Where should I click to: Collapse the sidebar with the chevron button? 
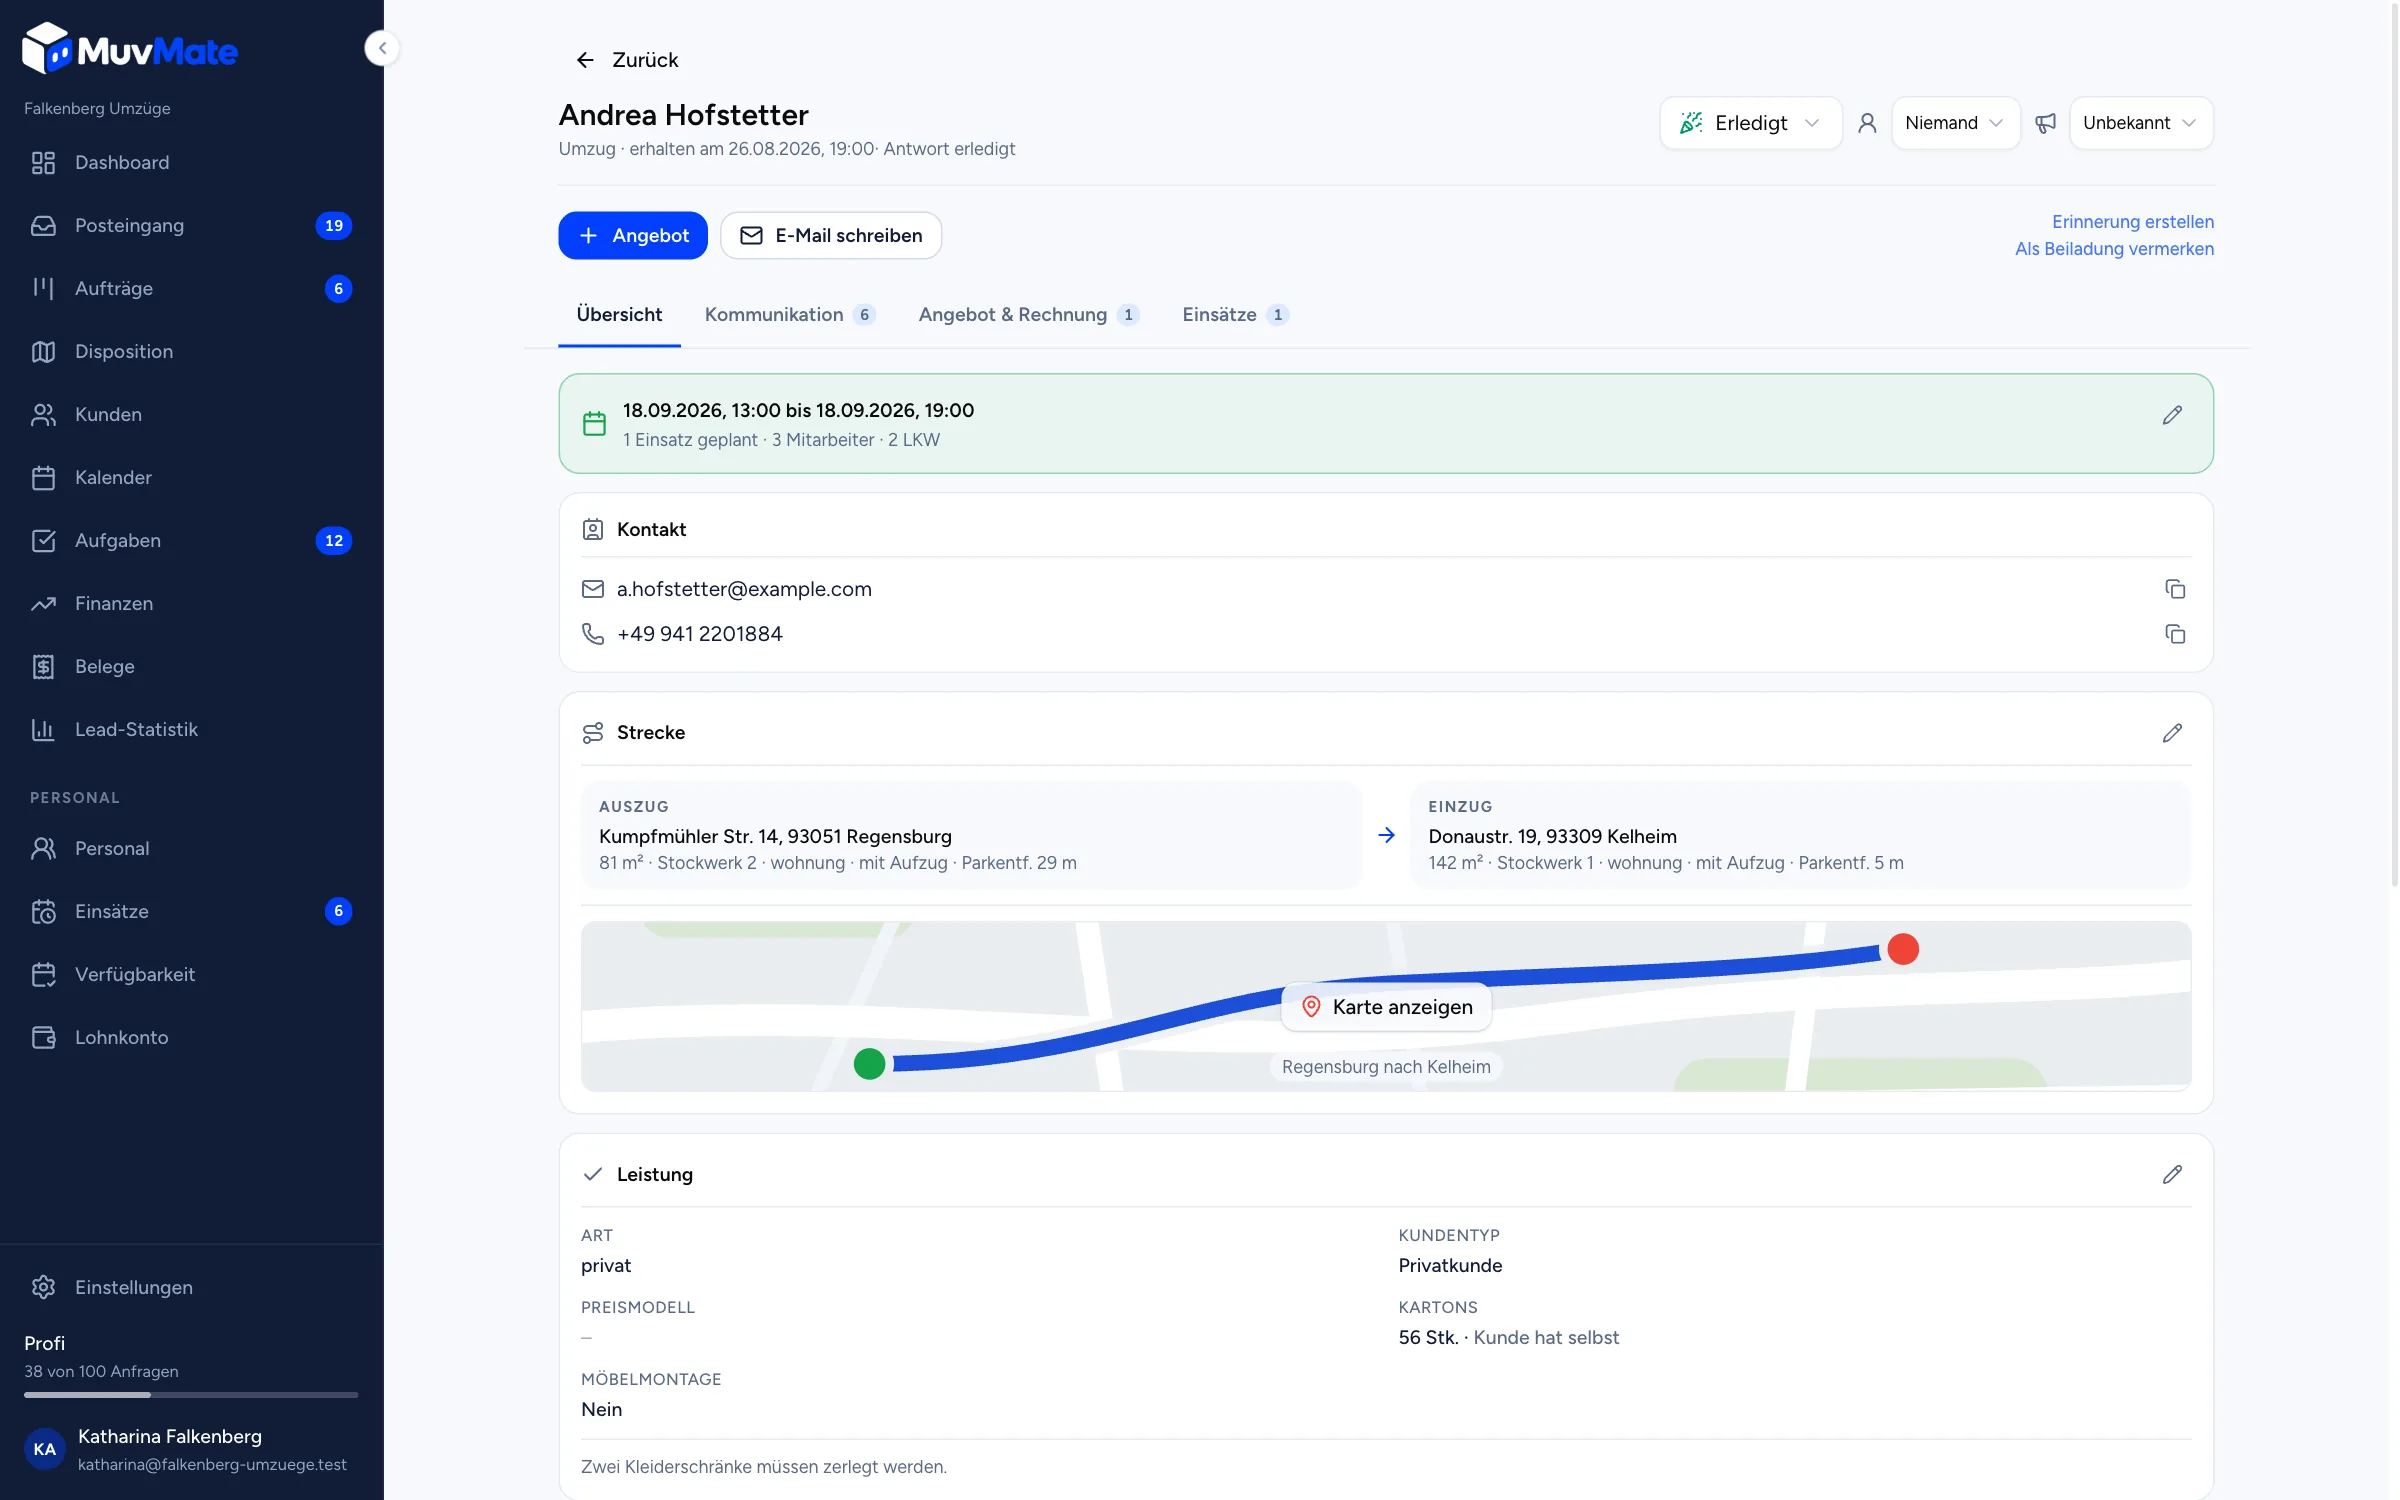tap(382, 48)
